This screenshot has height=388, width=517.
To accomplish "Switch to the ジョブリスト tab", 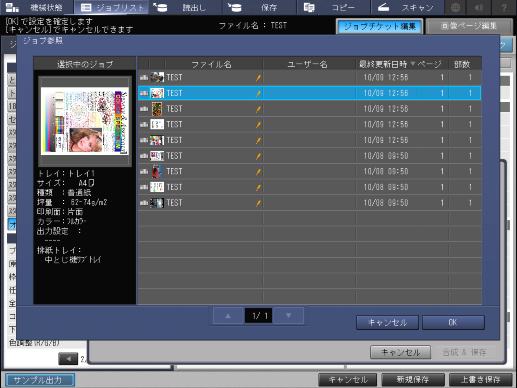I will pos(112,7).
